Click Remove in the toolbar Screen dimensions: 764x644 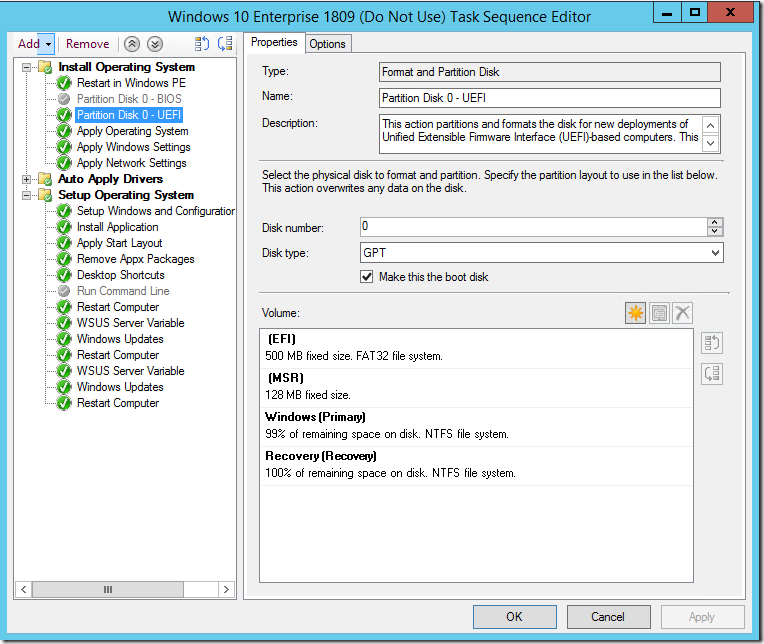(88, 44)
